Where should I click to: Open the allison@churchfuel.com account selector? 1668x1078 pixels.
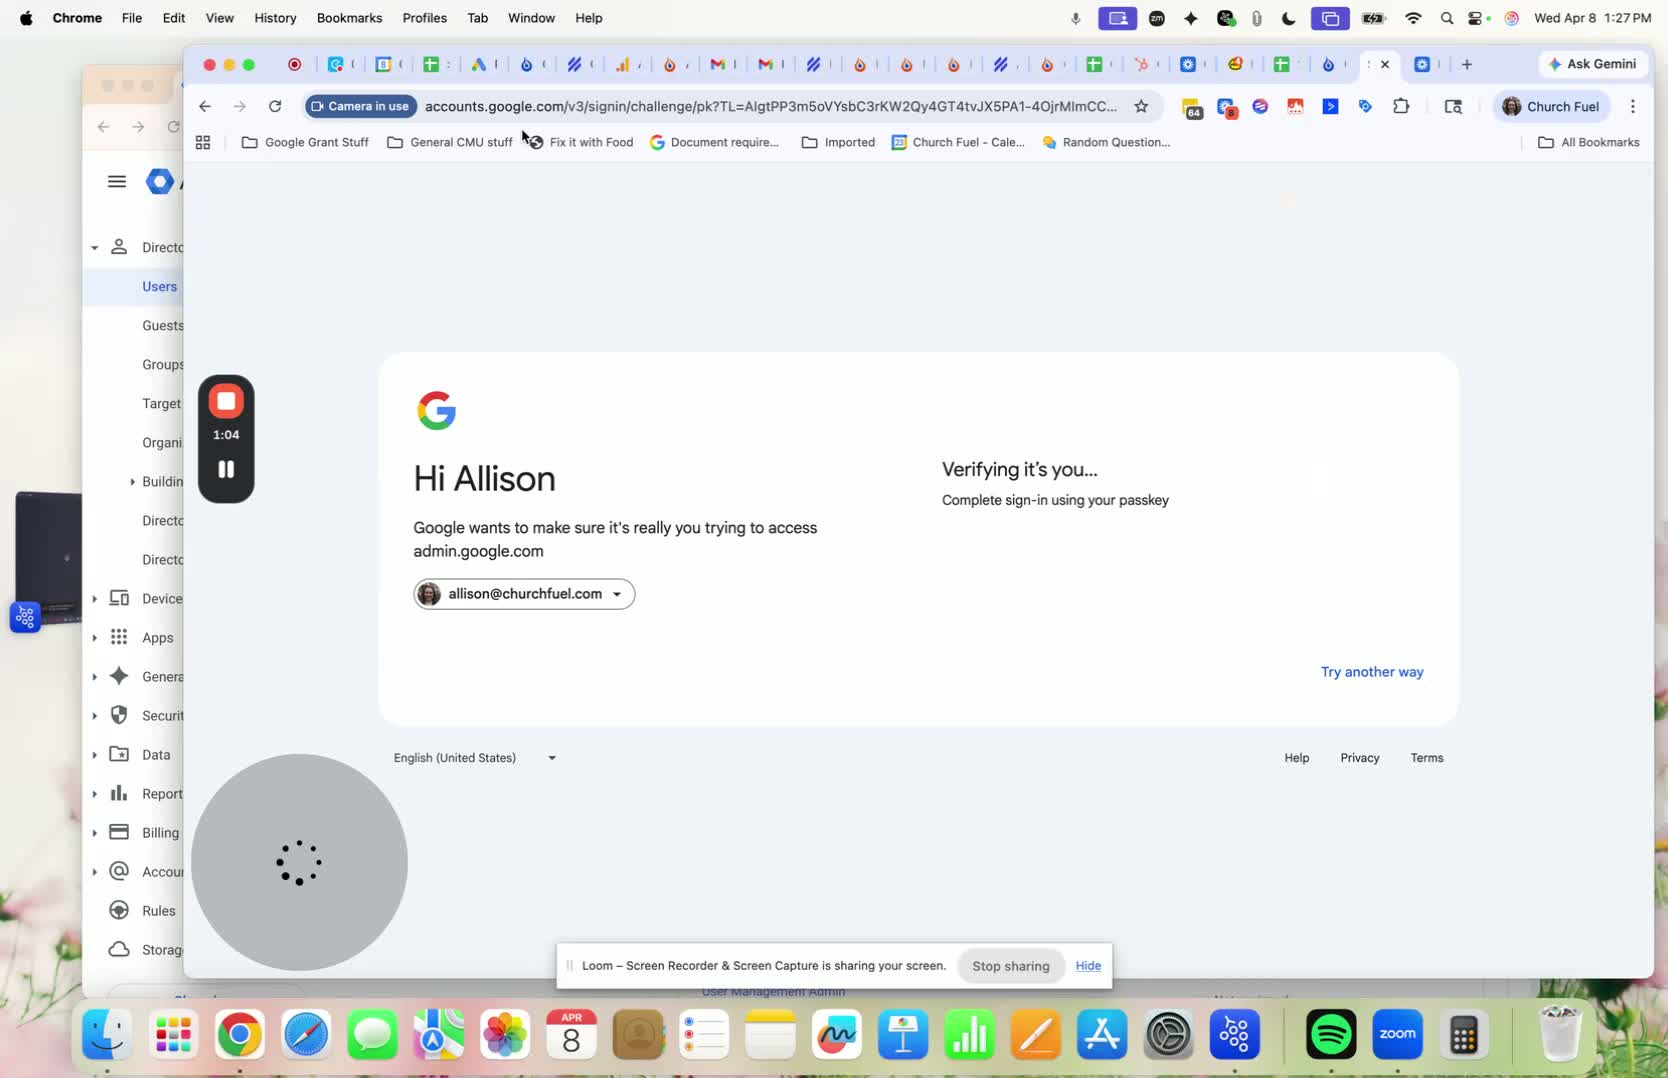click(524, 594)
